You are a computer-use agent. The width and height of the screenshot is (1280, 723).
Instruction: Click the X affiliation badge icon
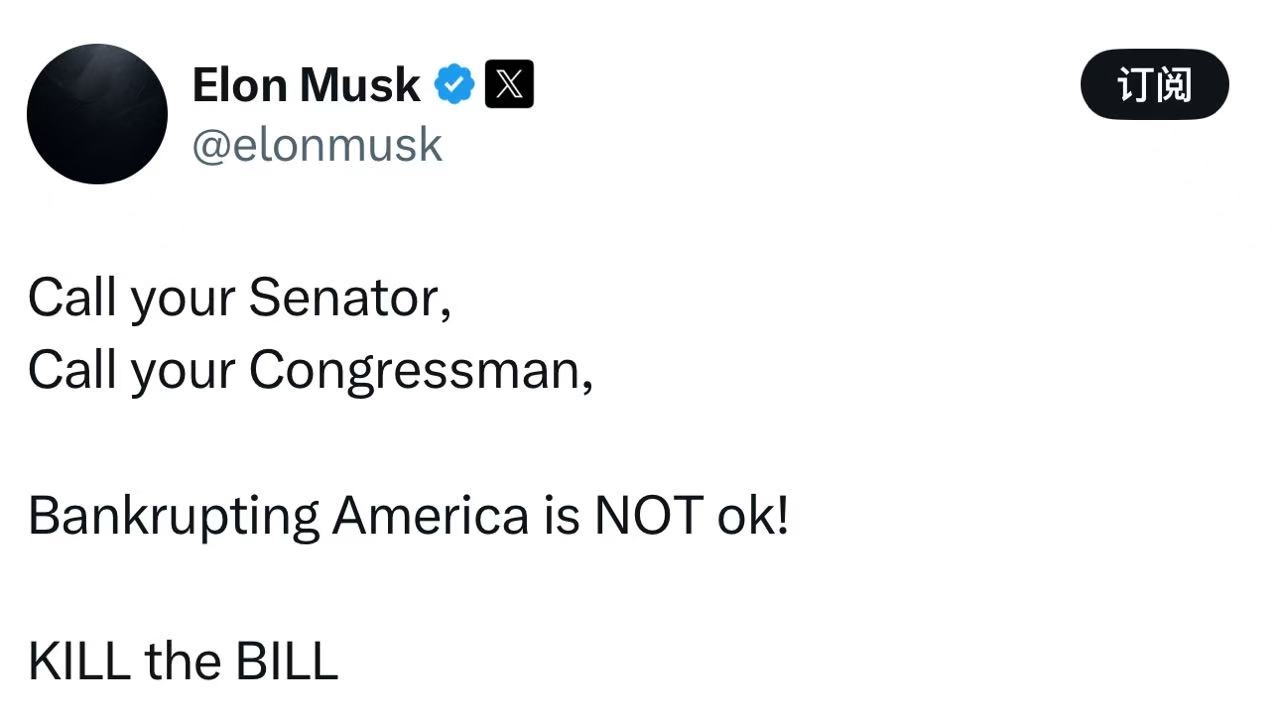tap(509, 84)
